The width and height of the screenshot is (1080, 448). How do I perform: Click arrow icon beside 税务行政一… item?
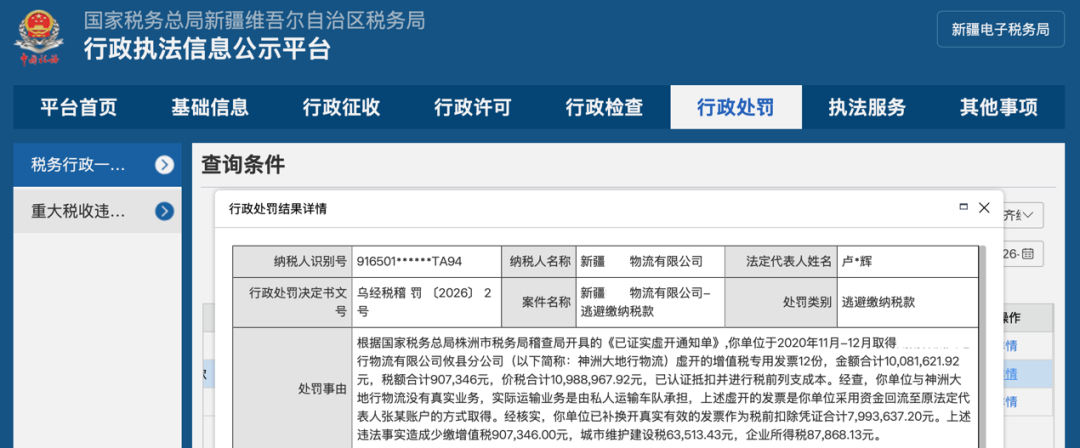pos(165,165)
